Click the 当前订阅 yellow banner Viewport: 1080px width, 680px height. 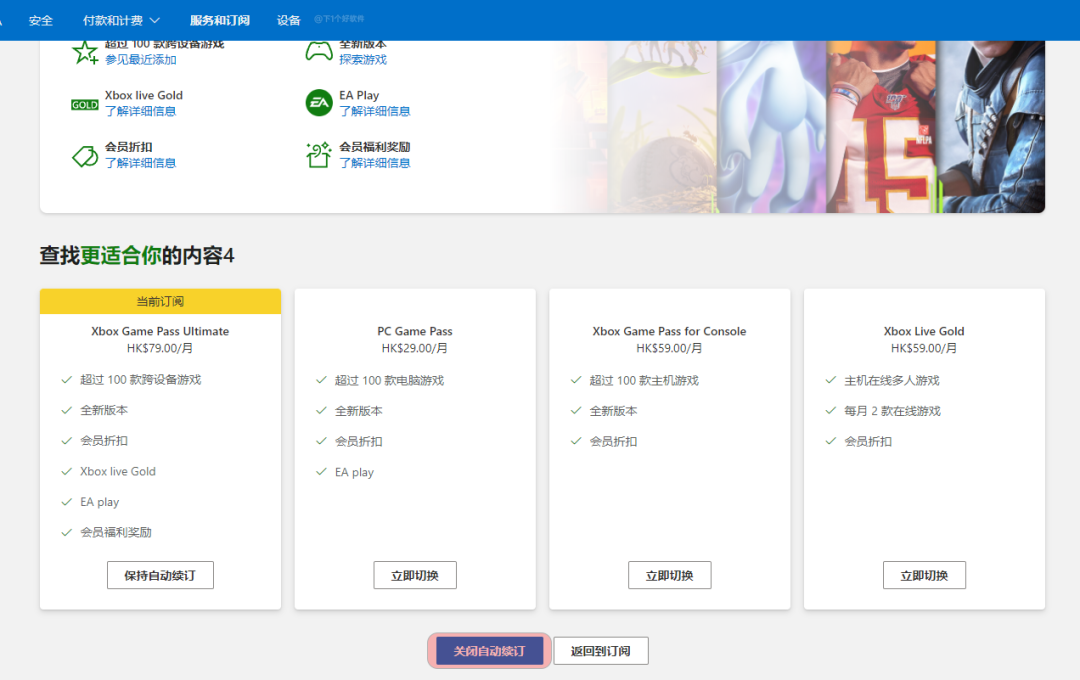[160, 301]
